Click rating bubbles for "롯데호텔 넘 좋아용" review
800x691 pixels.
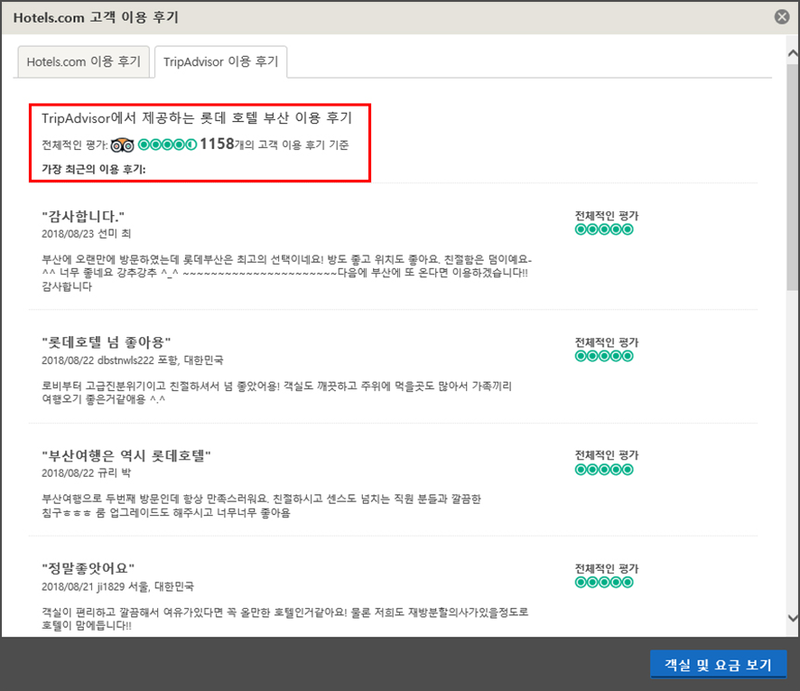(x=604, y=356)
